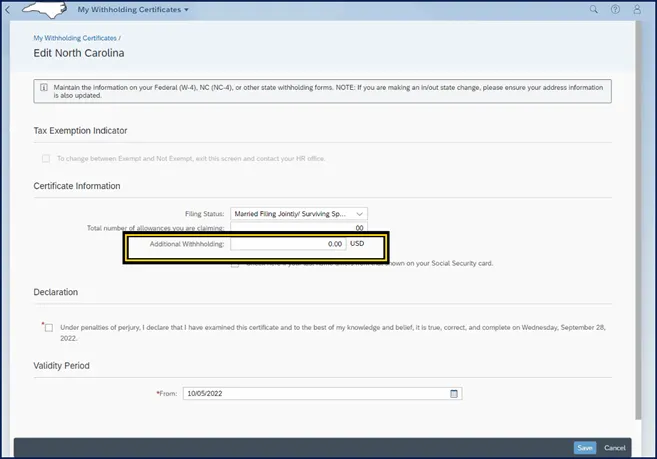This screenshot has width=657, height=459.
Task: Check the perjury declaration checkbox
Action: click(x=49, y=328)
